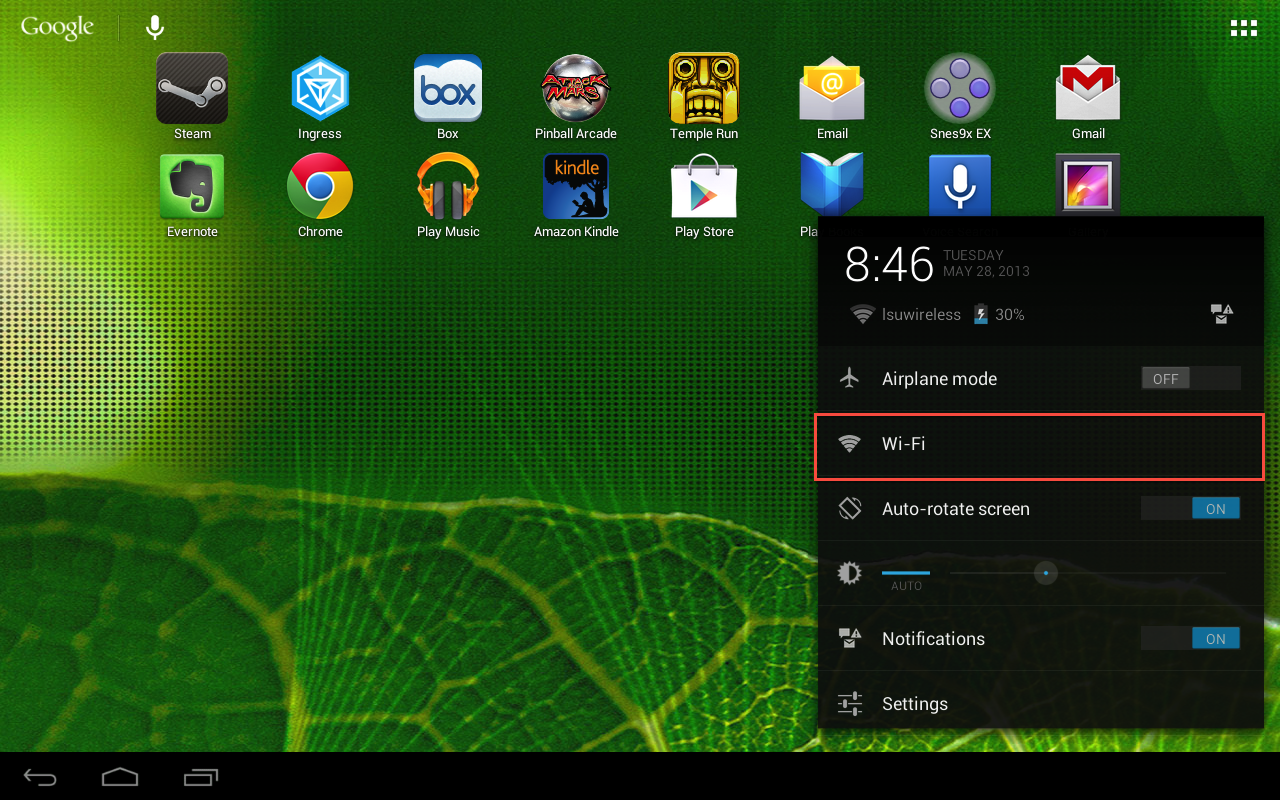Open Wi-Fi settings row
1280x800 pixels.
(1040, 445)
